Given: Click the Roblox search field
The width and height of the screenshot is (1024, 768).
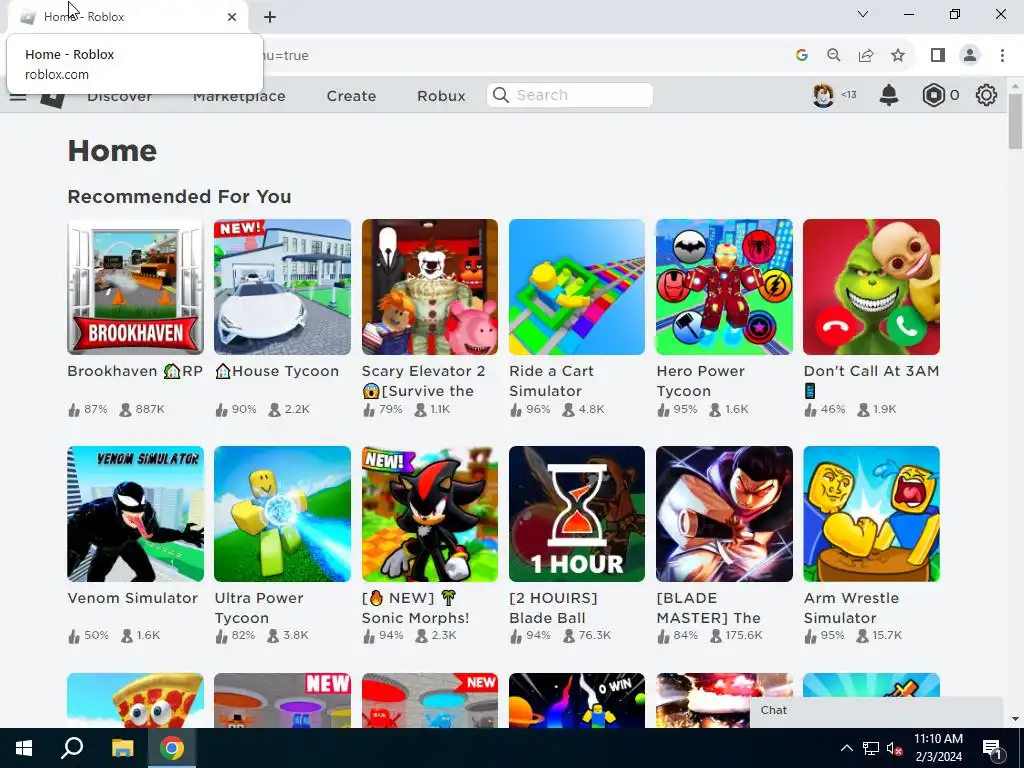Looking at the screenshot, I should [x=569, y=95].
